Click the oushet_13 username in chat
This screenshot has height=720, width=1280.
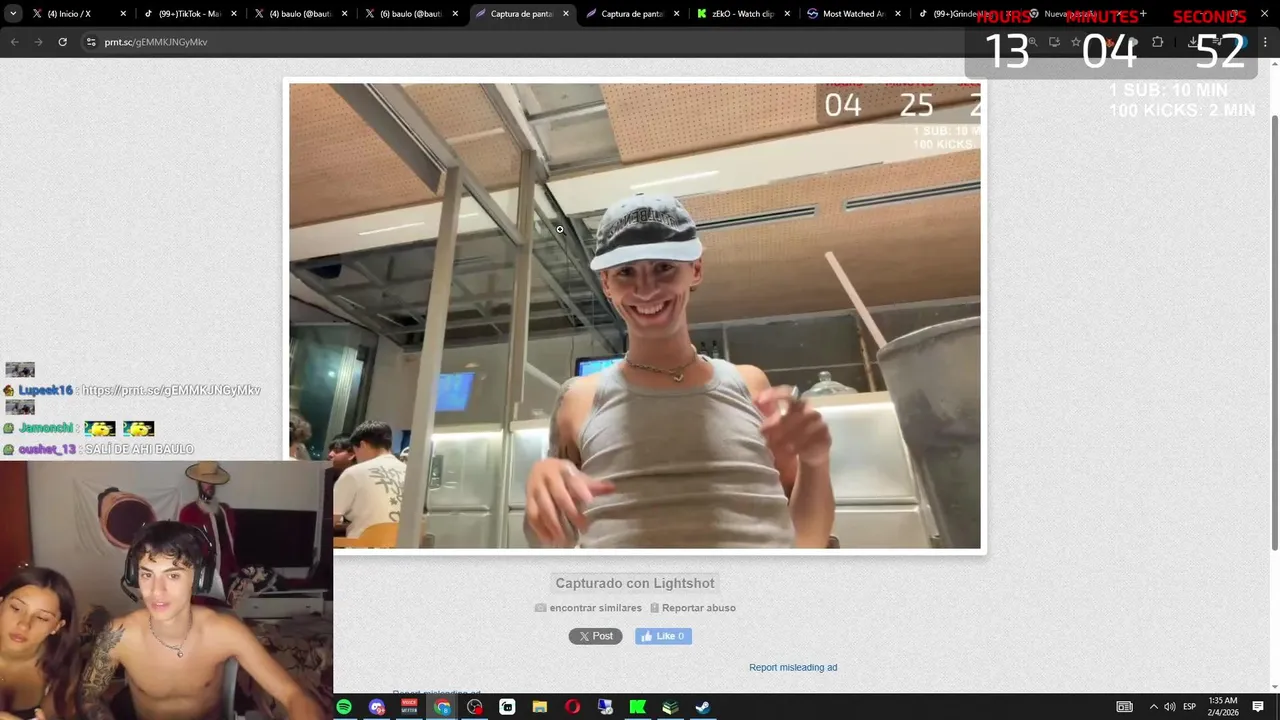[47, 450]
